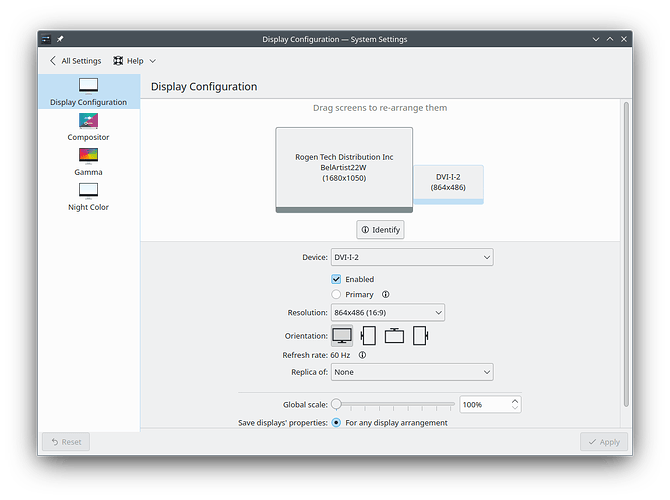This screenshot has width=670, height=500.
Task: Select 'For any display arrangement' radio option
Action: coord(337,422)
